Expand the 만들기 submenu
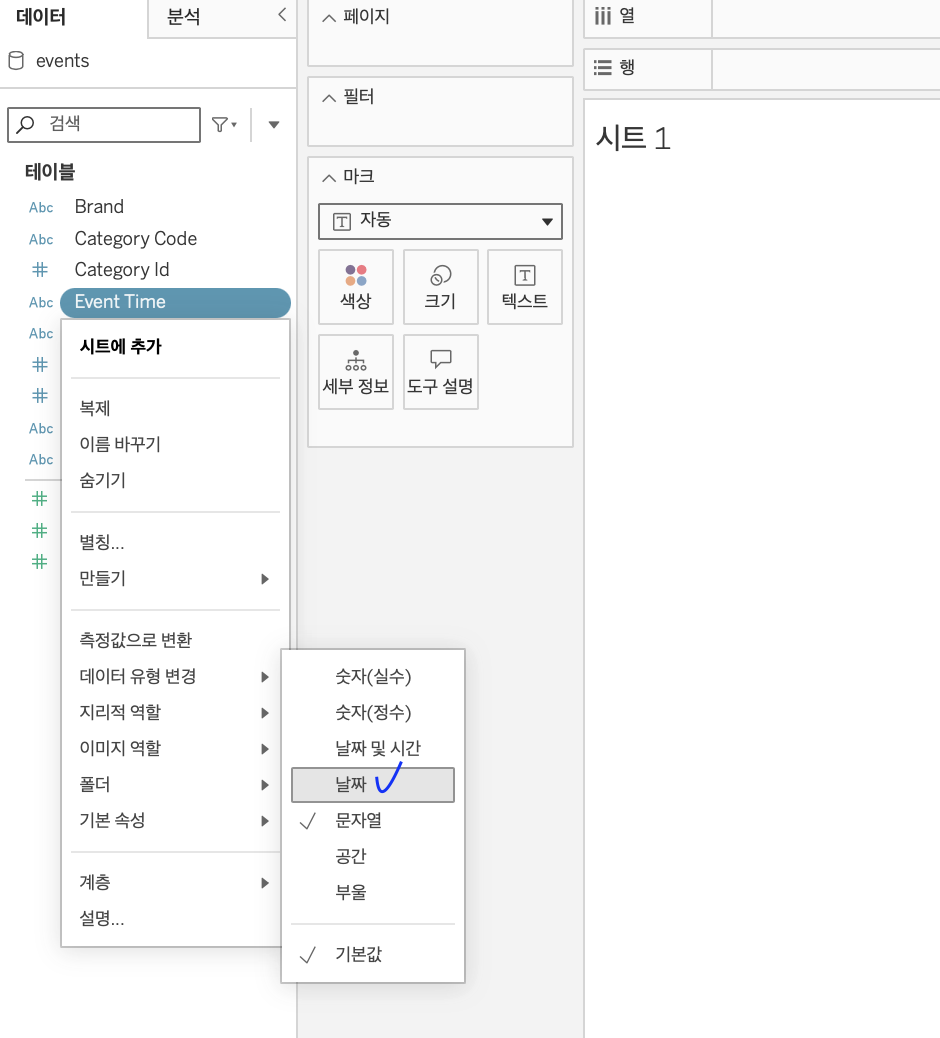Screen dimensions: 940x1038 [x=175, y=579]
